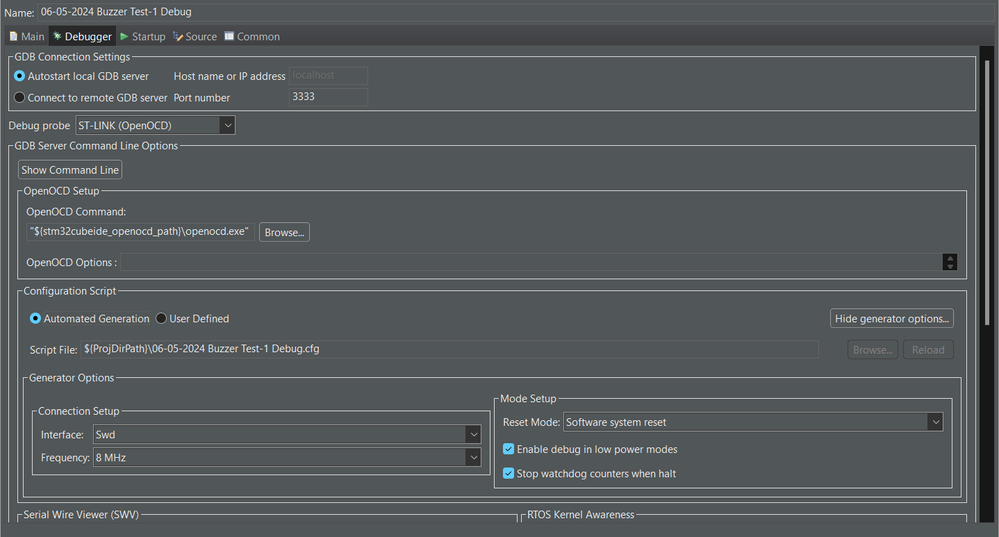The image size is (999, 537).
Task: Click Hide generator options button
Action: pyautogui.click(x=892, y=319)
